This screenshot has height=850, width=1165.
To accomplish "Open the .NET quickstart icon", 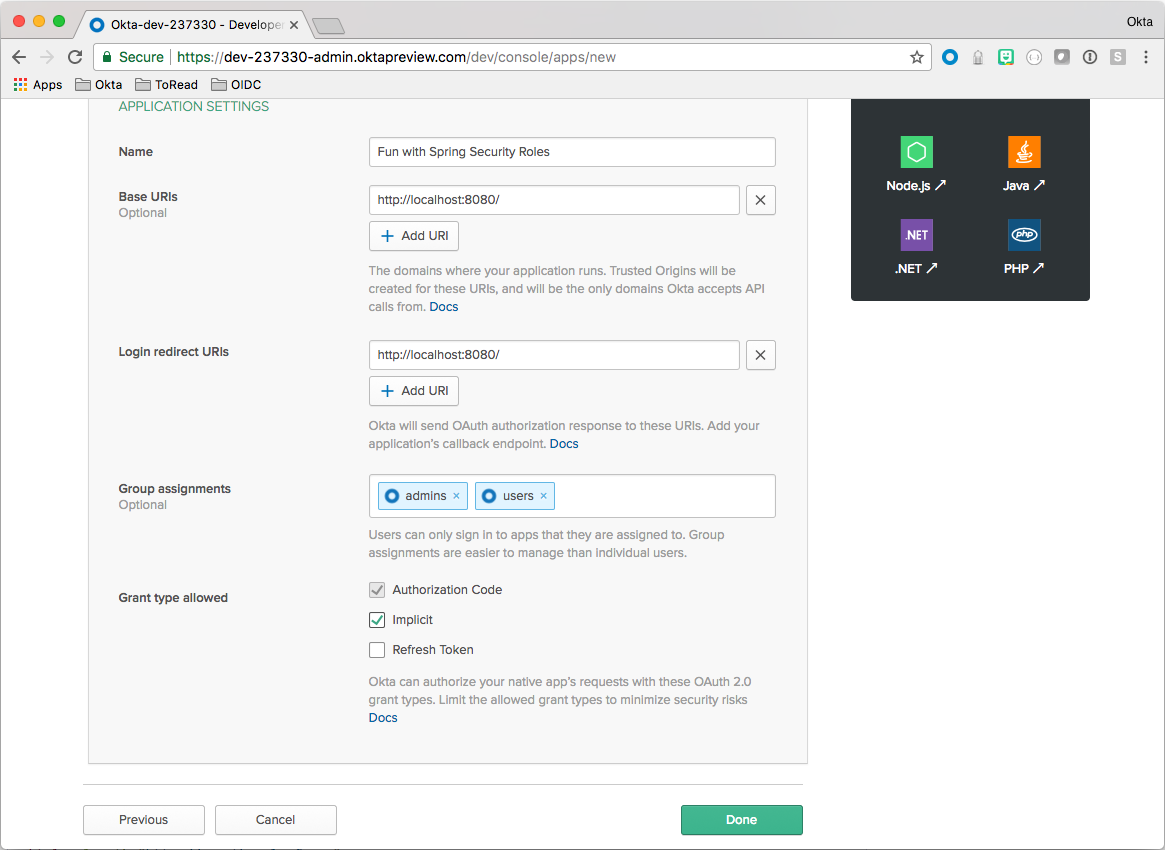I will point(916,236).
